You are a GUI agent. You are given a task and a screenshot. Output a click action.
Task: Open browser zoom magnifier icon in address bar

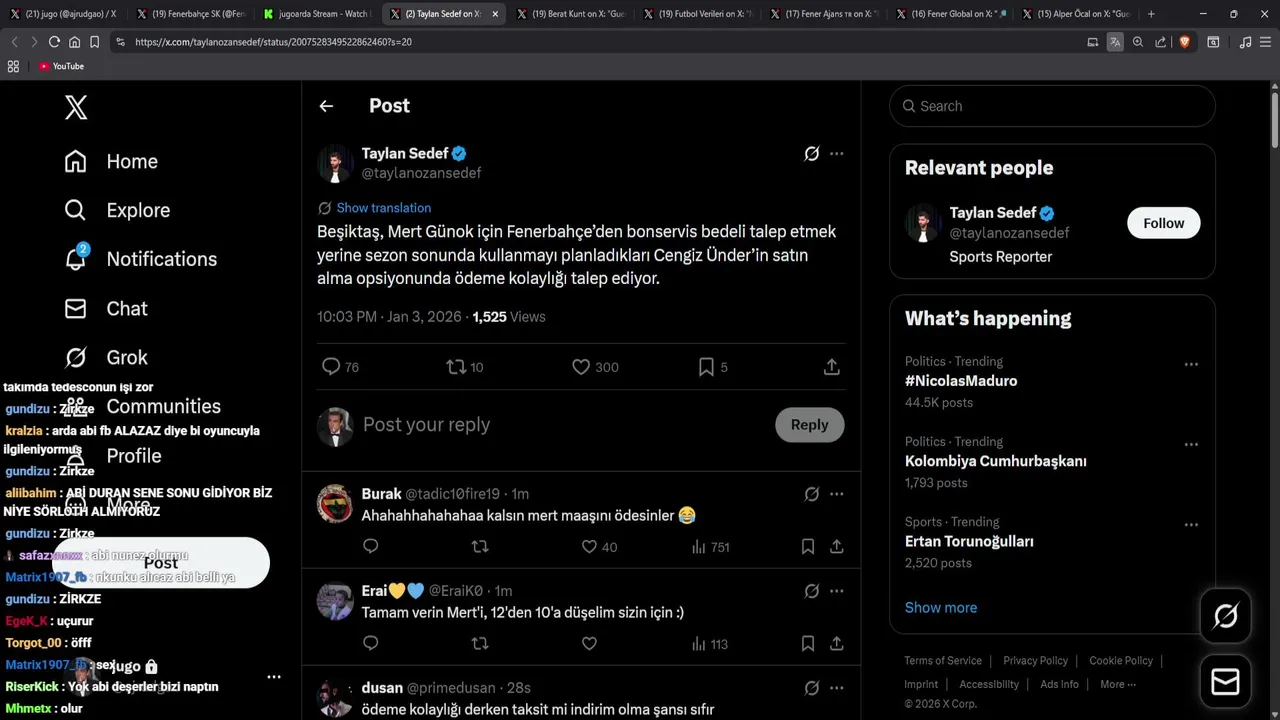1138,42
